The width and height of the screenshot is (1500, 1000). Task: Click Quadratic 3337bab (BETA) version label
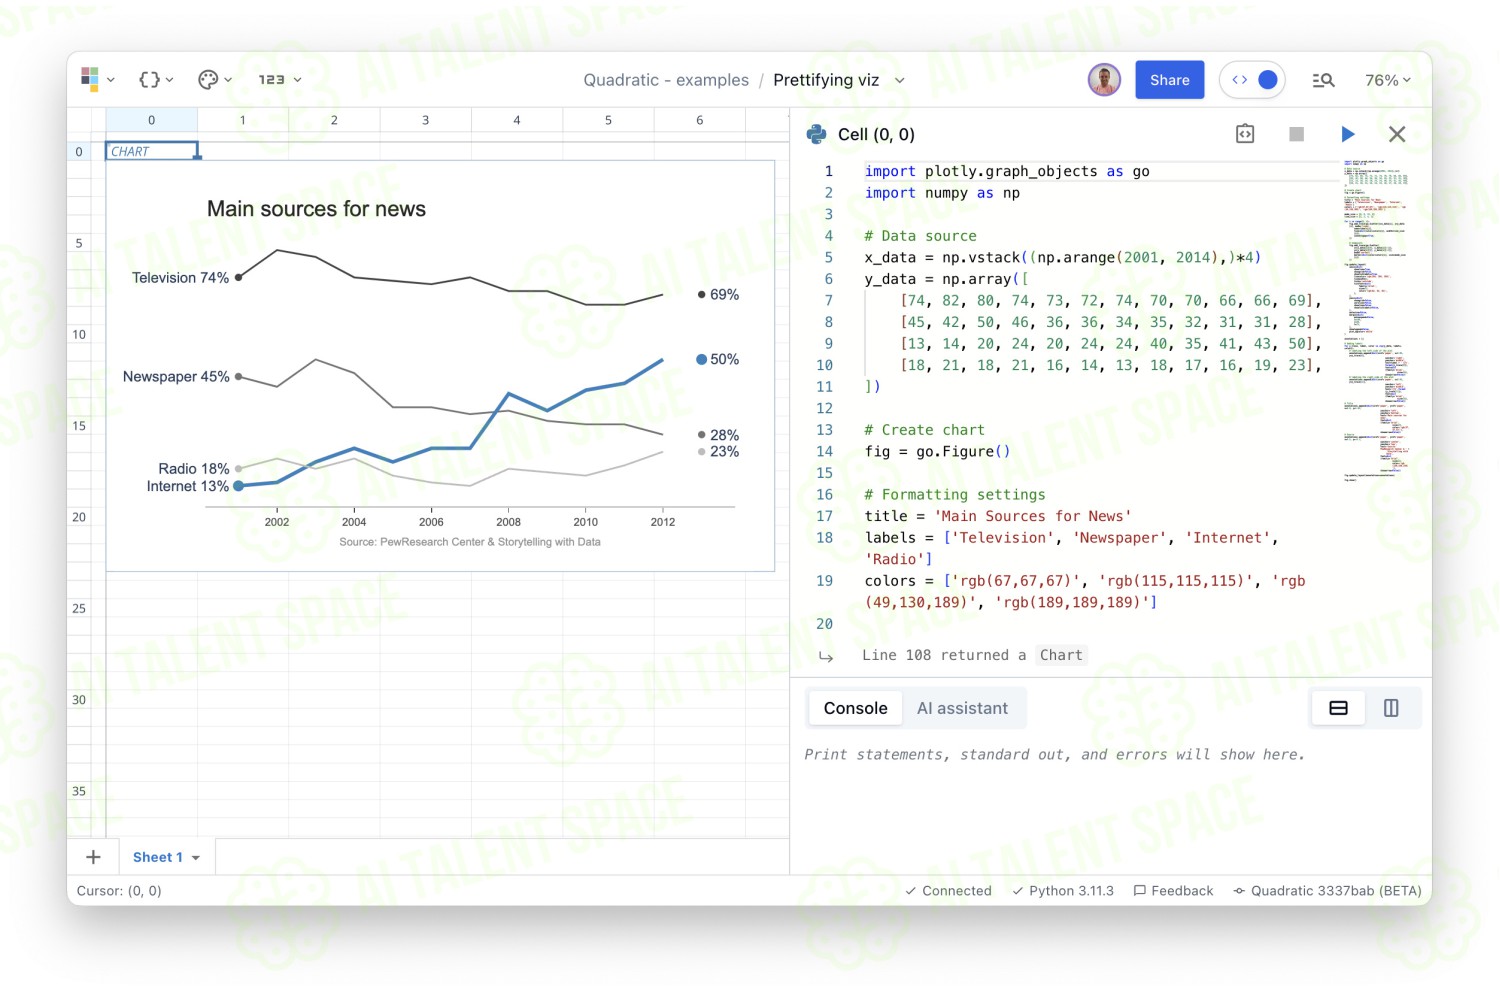(1327, 891)
